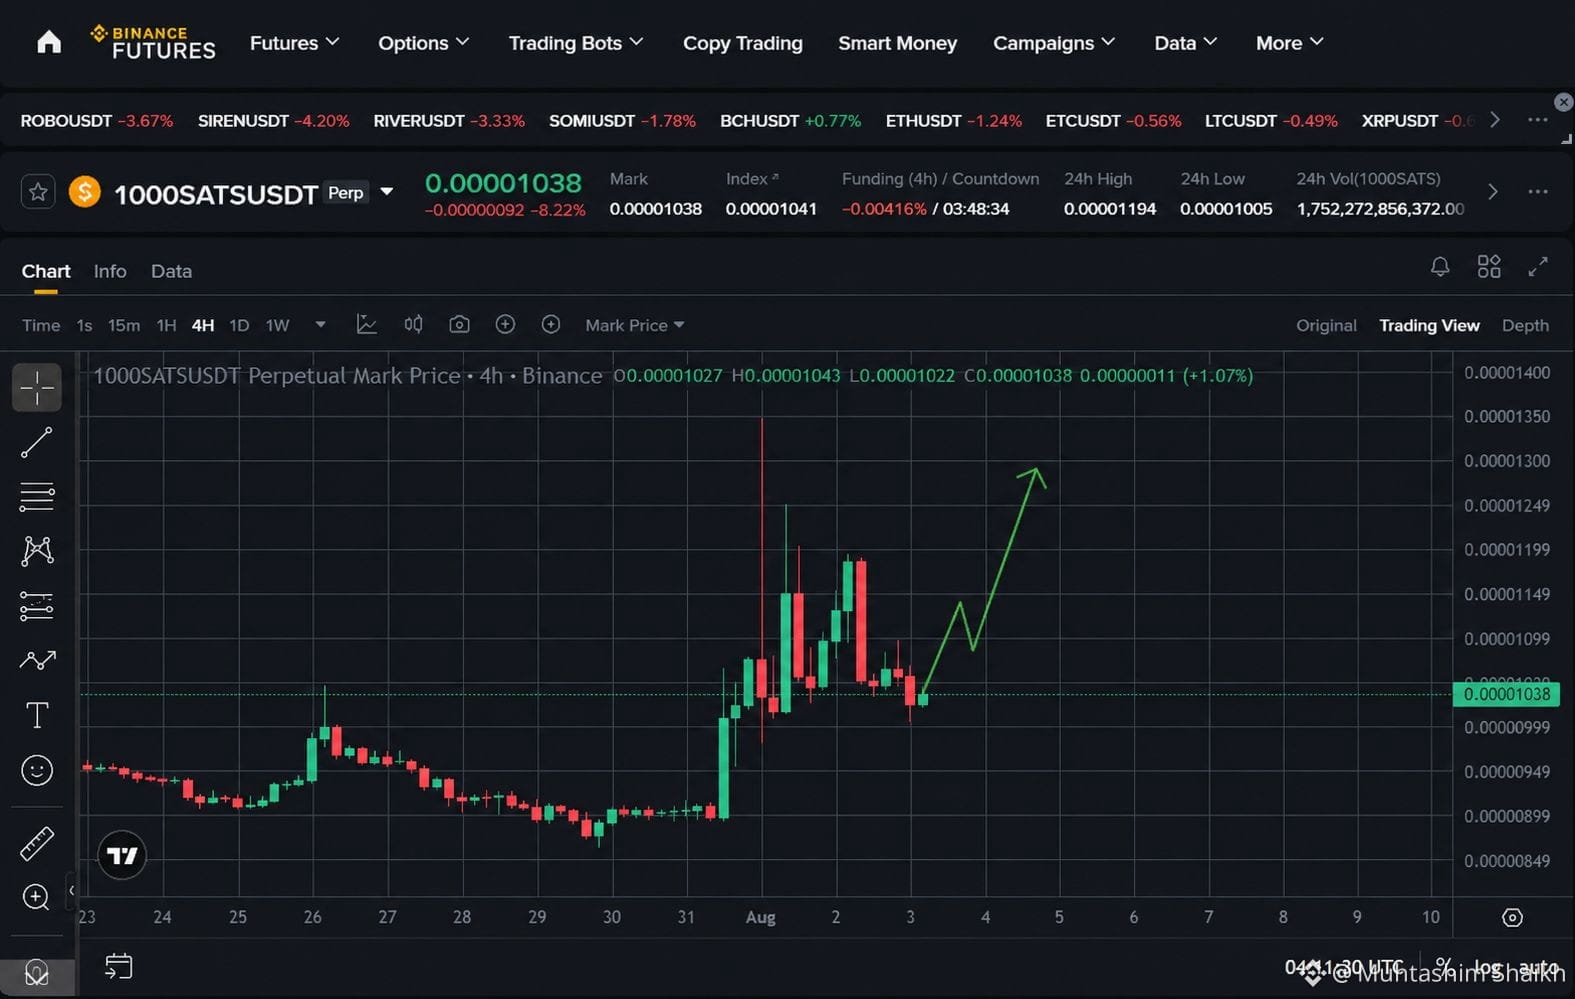The height and width of the screenshot is (999, 1575).
Task: Open ETHUSDT ticker link
Action: click(954, 121)
